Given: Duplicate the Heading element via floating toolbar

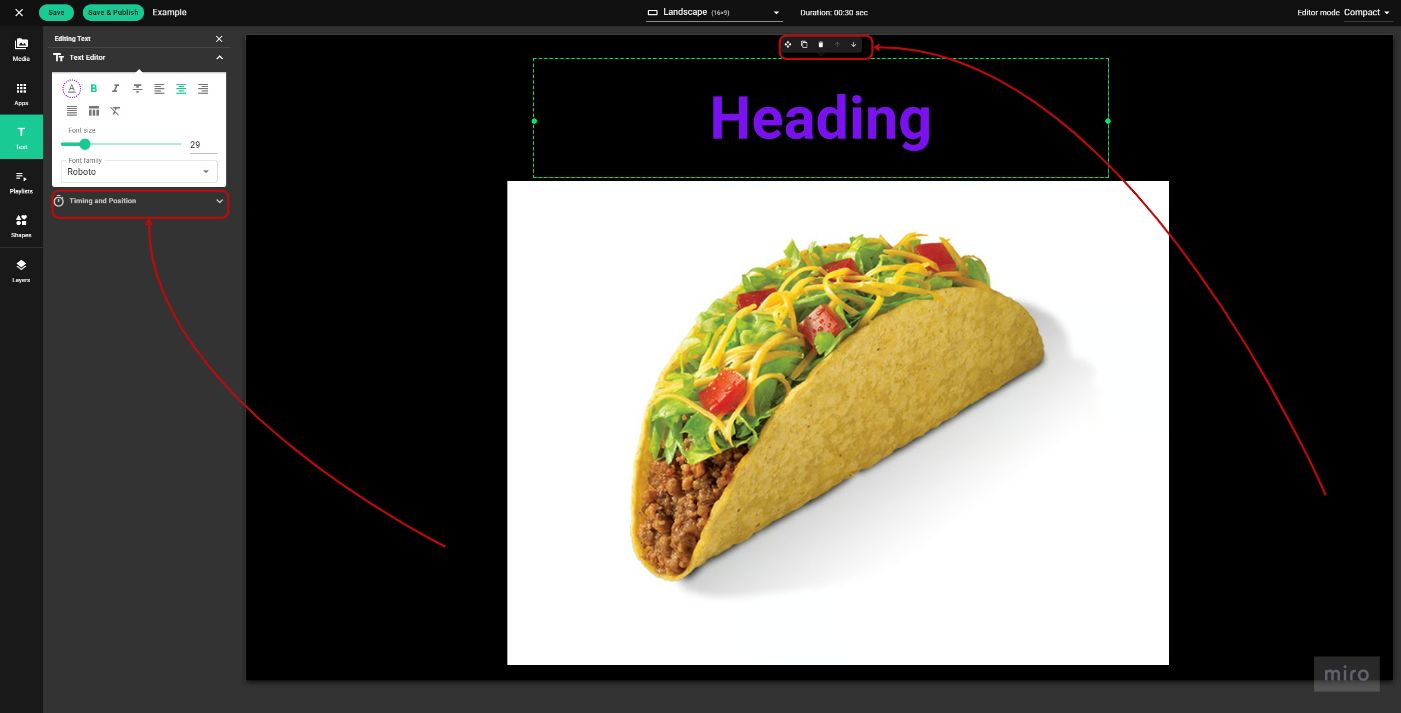Looking at the screenshot, I should click(x=804, y=44).
